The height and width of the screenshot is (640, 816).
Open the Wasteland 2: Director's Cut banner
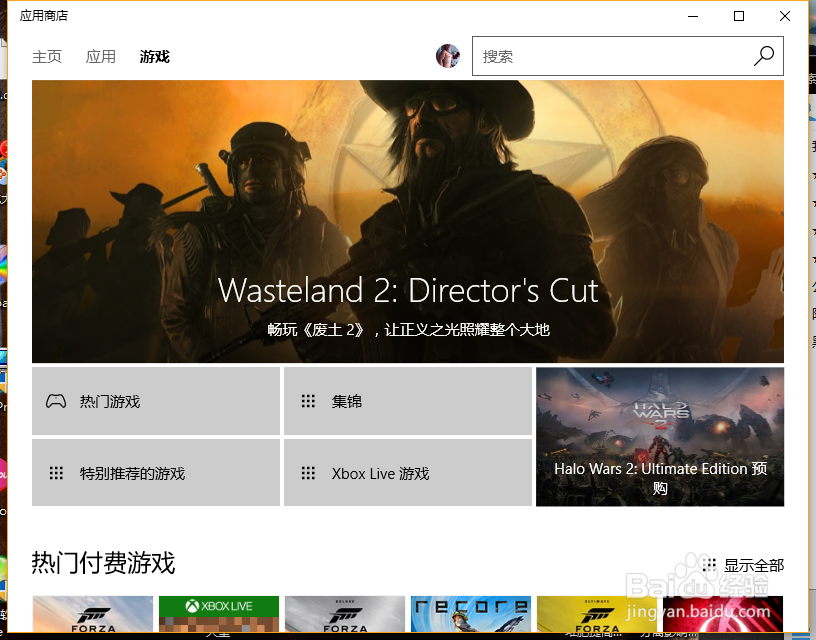(x=407, y=221)
